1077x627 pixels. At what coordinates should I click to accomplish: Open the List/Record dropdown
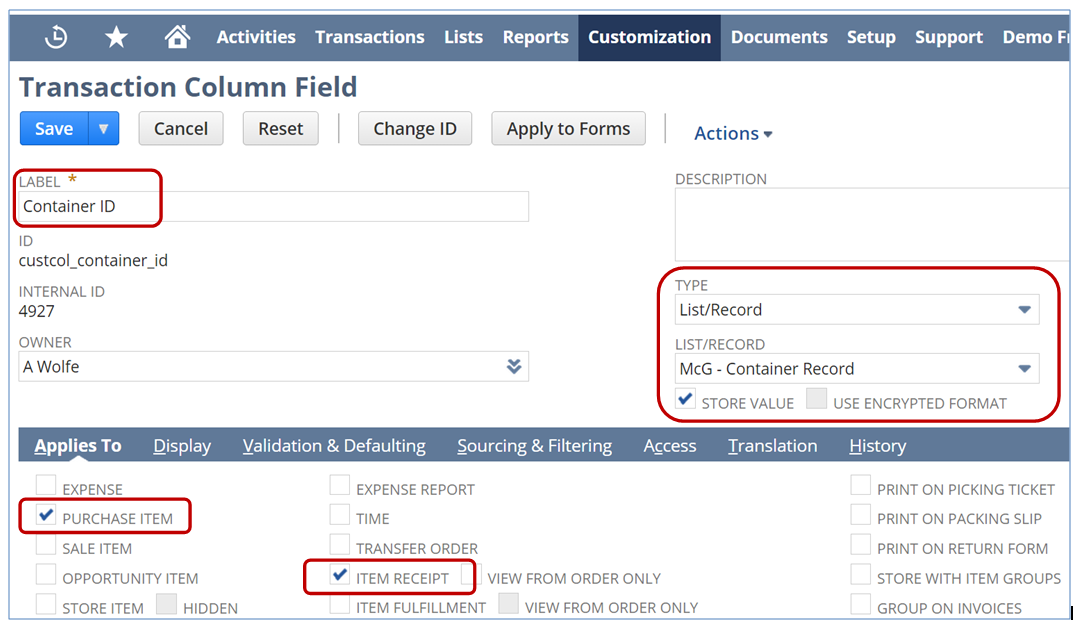[1023, 369]
